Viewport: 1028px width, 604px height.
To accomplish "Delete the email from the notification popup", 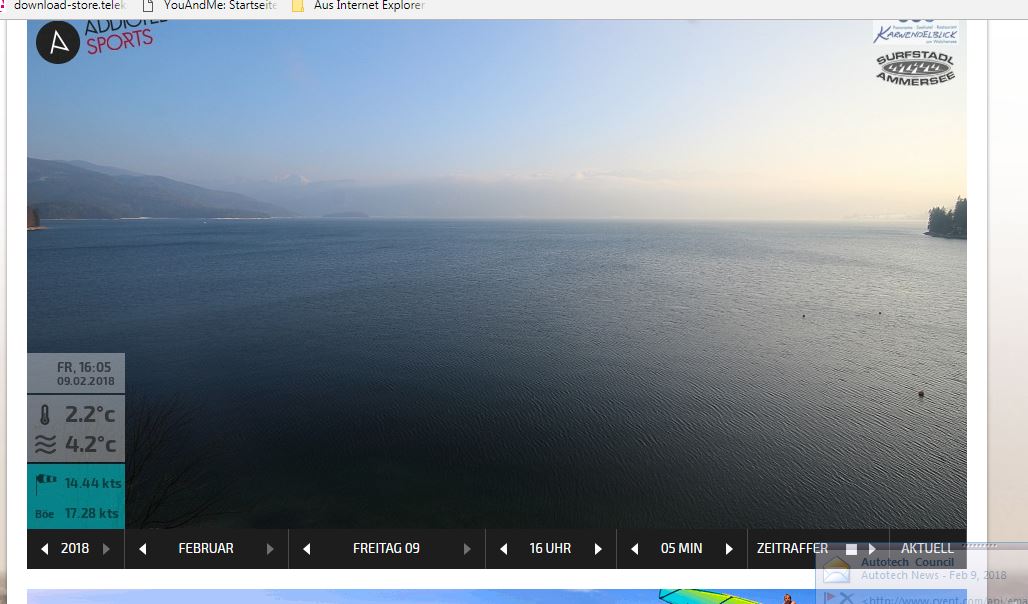I will [x=846, y=598].
